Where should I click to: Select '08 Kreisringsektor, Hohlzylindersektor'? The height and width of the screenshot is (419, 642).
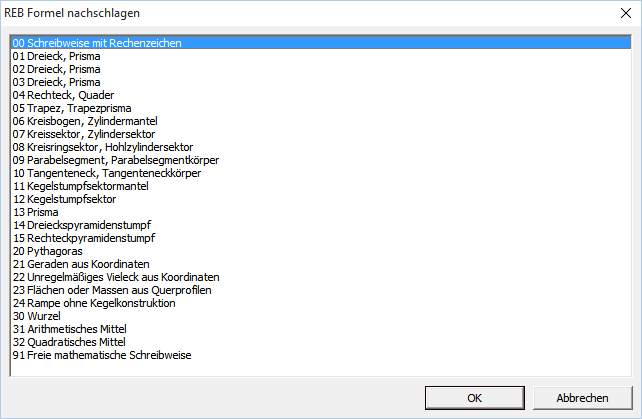(321, 147)
